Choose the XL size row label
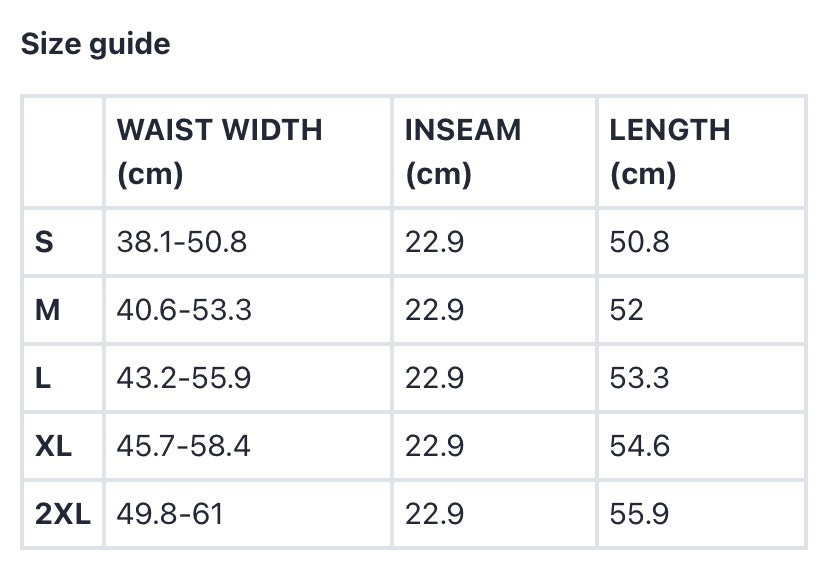This screenshot has width=828, height=566. (53, 446)
